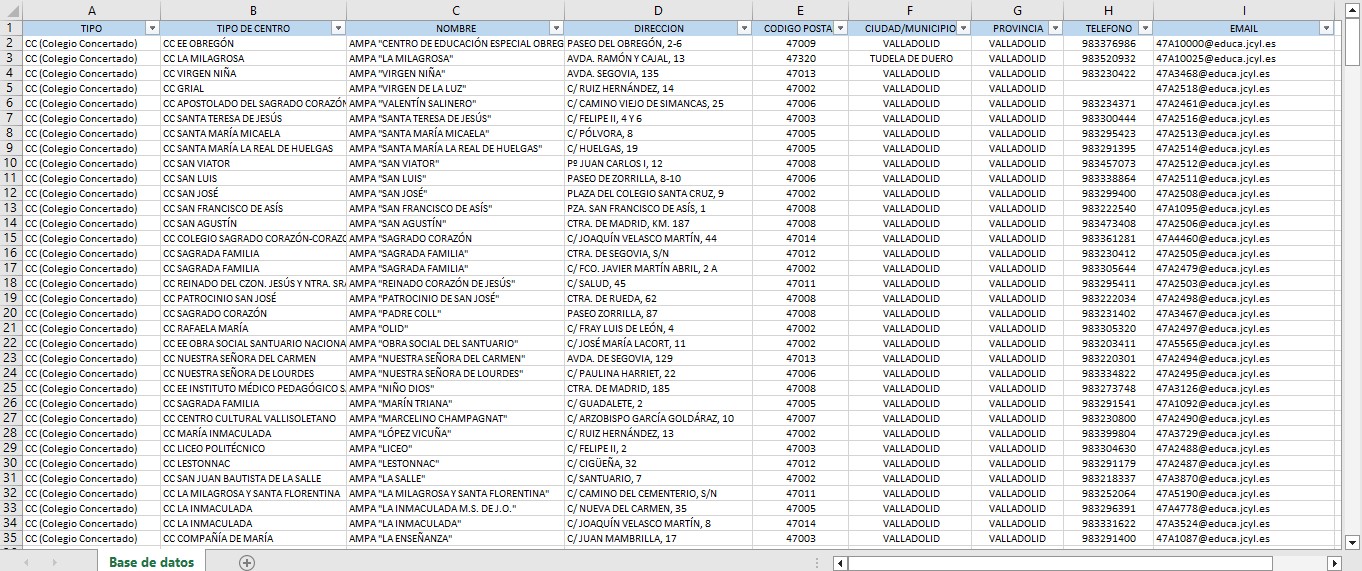This screenshot has height=571, width=1362.
Task: Open the EMAIL column filter dropdown
Action: pyautogui.click(x=1326, y=29)
